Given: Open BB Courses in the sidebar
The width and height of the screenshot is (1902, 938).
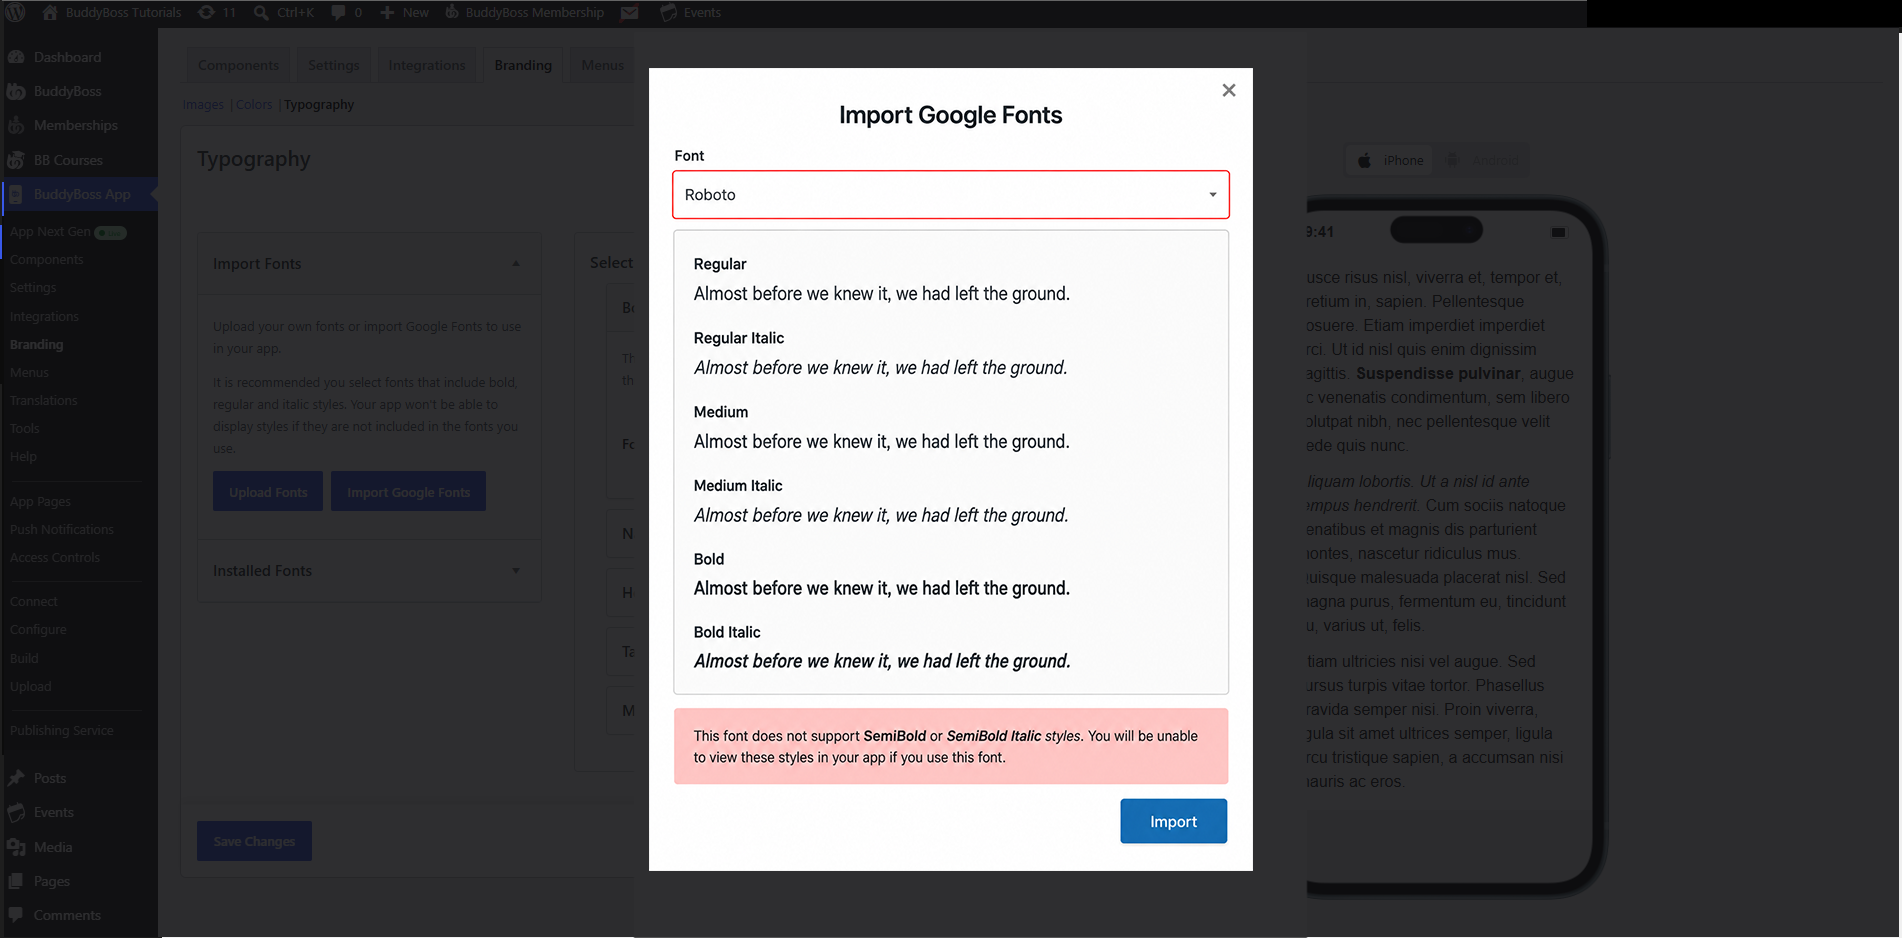Looking at the screenshot, I should click(x=68, y=160).
